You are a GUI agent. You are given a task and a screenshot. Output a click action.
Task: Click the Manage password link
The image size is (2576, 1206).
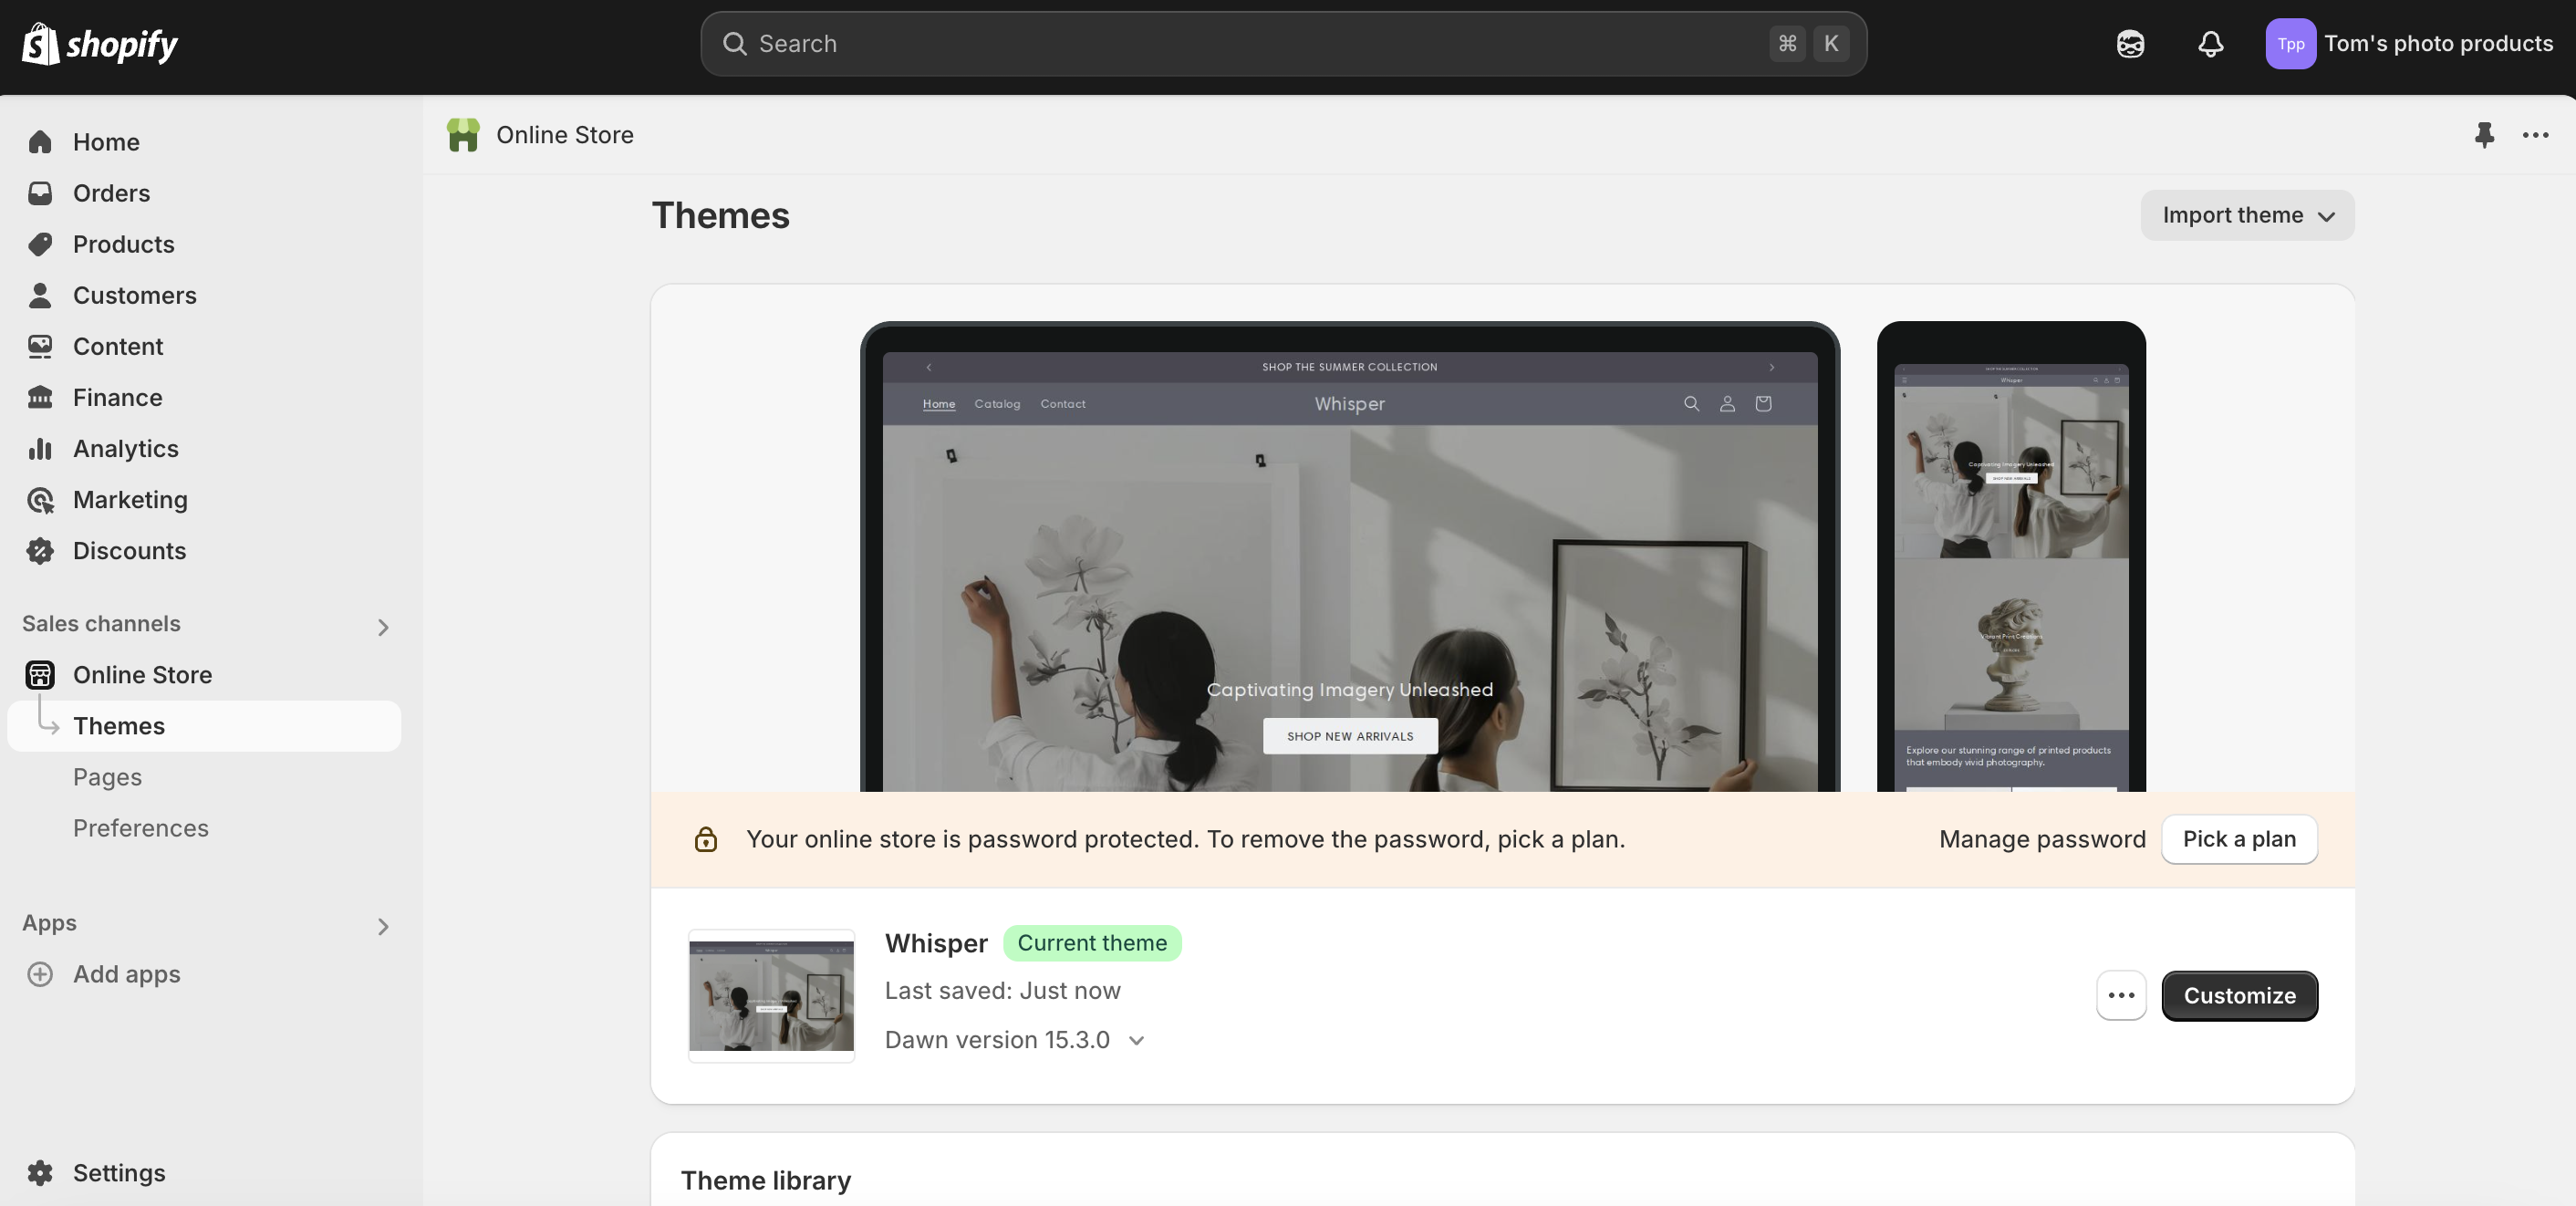tap(2042, 839)
